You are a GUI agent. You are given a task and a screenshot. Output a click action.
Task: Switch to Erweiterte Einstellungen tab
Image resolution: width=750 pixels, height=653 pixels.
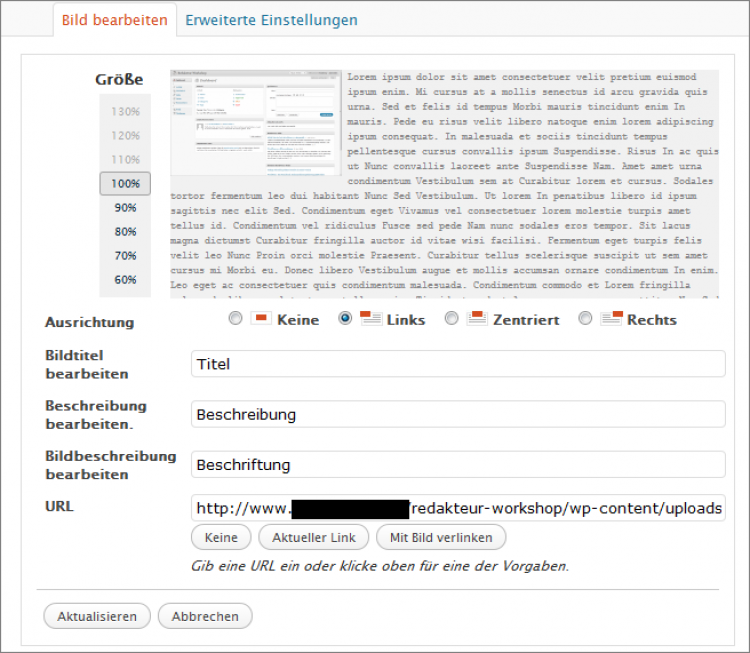click(x=271, y=20)
